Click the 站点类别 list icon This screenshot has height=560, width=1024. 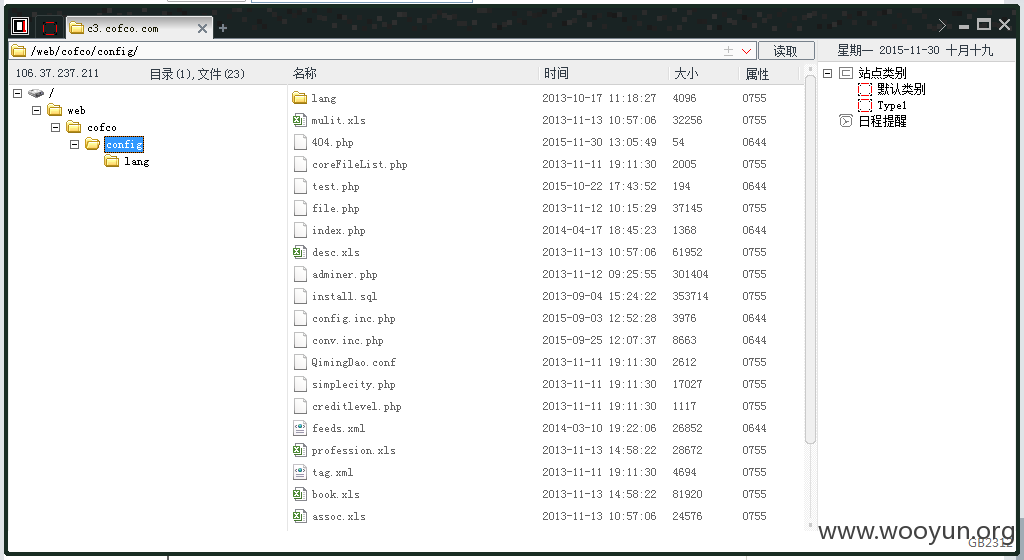pos(846,73)
